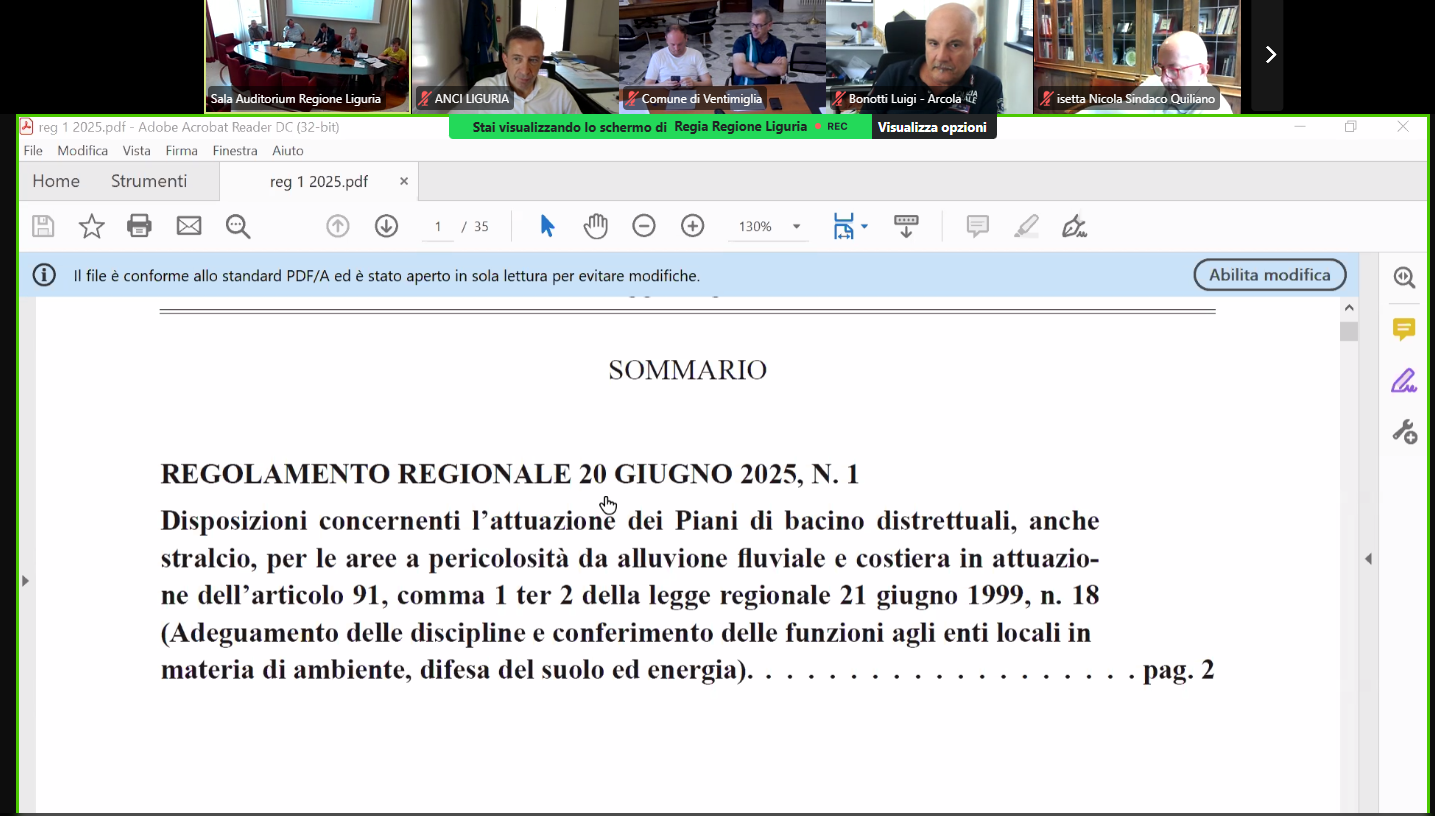
Task: Open the find text magnifier icon
Action: [x=238, y=226]
